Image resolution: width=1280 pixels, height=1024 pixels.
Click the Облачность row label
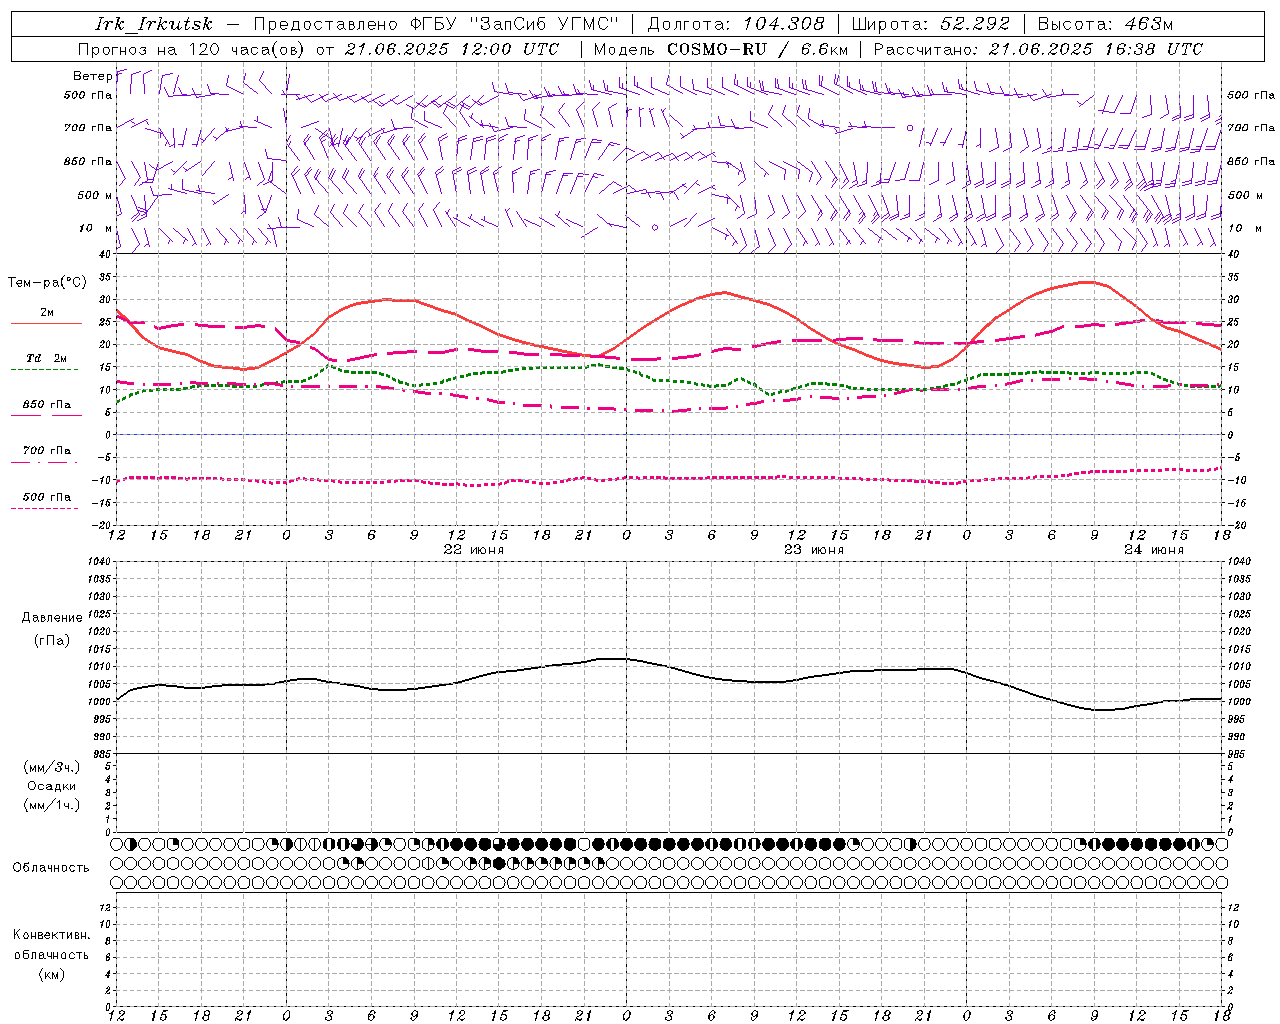click(51, 867)
